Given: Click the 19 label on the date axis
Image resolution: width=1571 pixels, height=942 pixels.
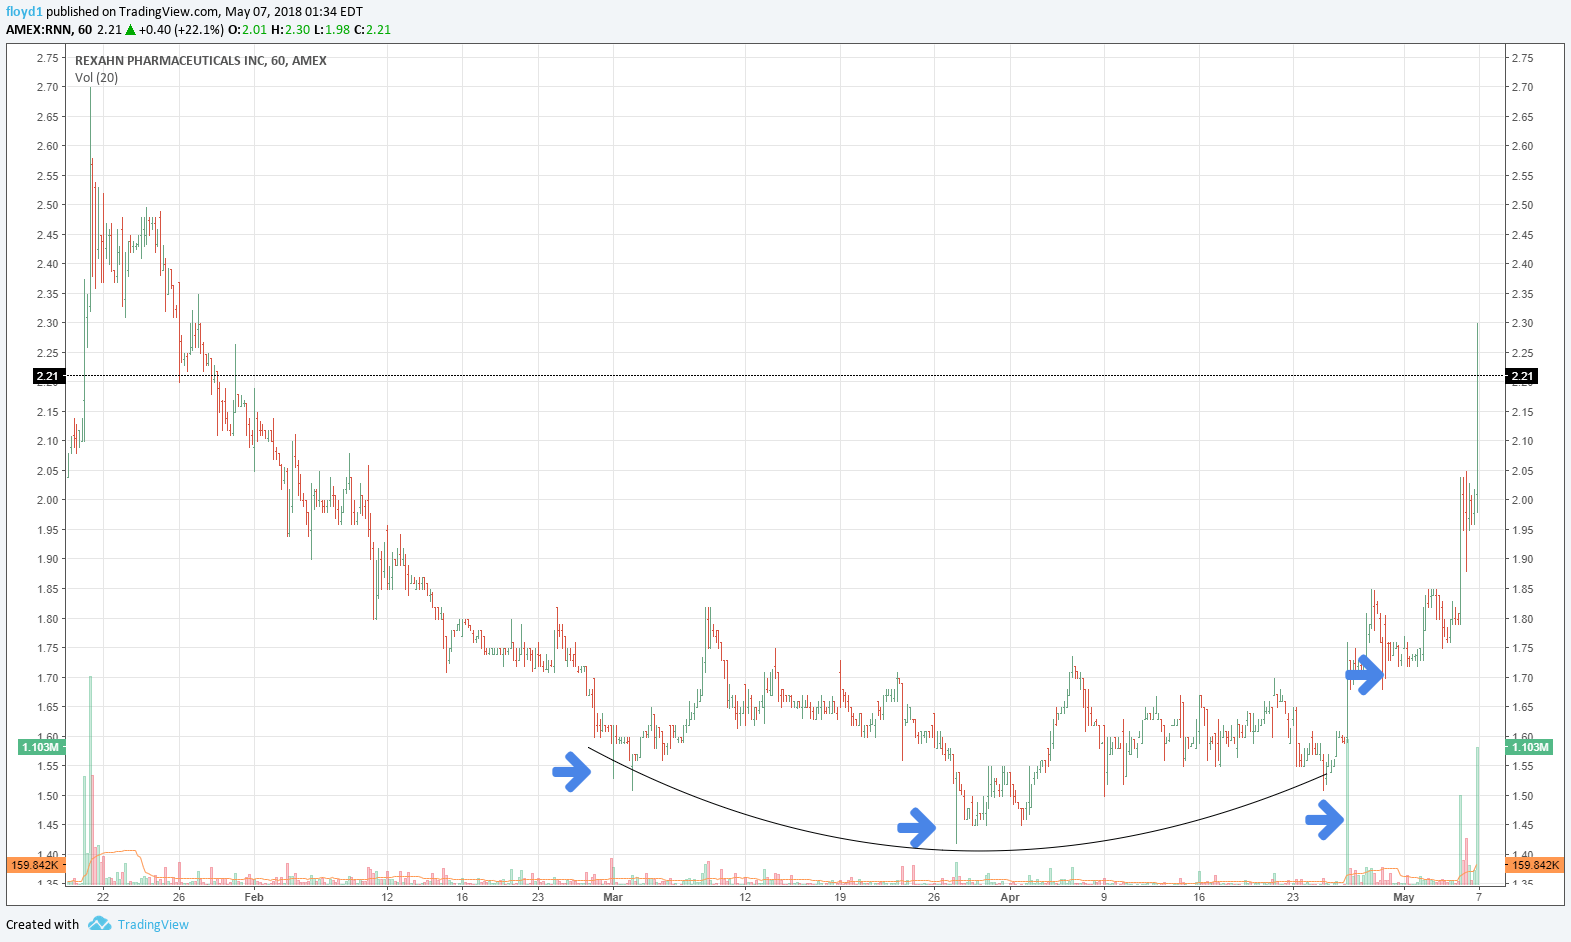Looking at the screenshot, I should point(840,897).
